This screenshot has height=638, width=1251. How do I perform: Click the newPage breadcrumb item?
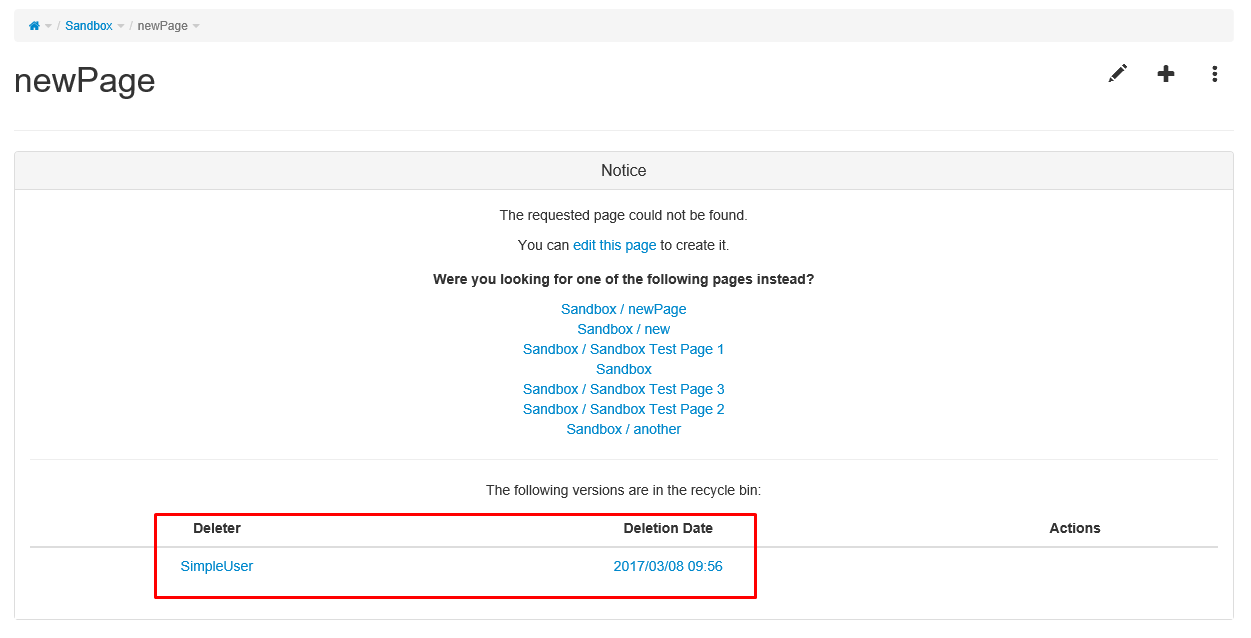tap(163, 26)
